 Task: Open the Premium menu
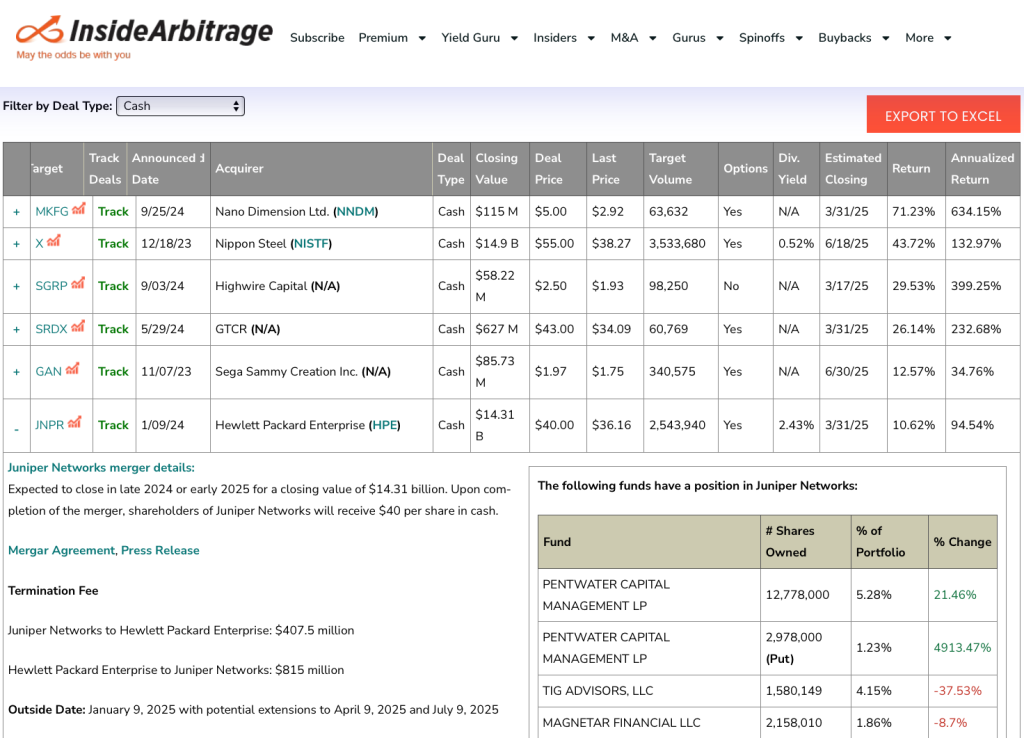pyautogui.click(x=391, y=38)
